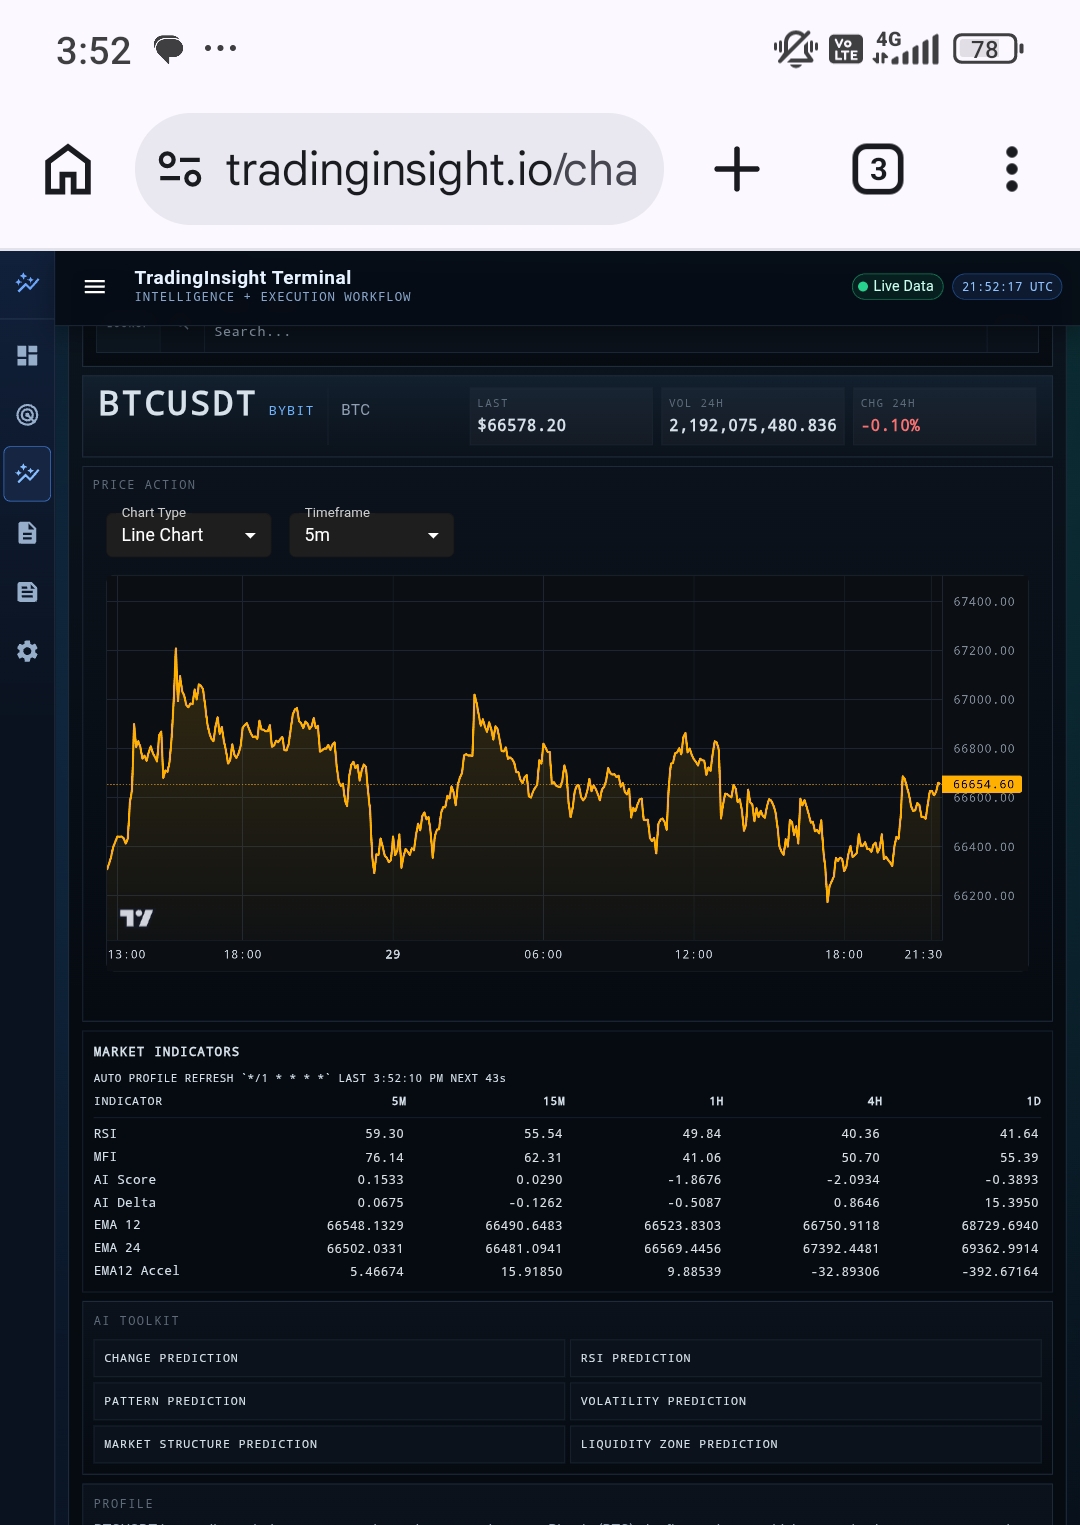This screenshot has height=1525, width=1080.
Task: Click the BYBIT exchange label
Action: [x=291, y=411]
